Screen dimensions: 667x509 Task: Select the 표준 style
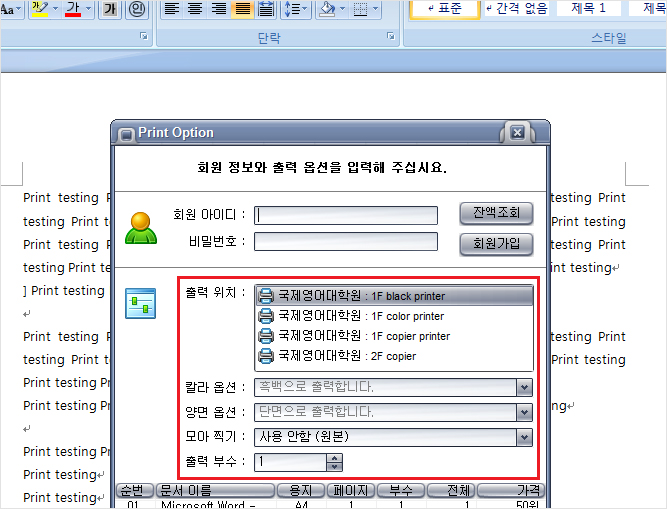445,9
